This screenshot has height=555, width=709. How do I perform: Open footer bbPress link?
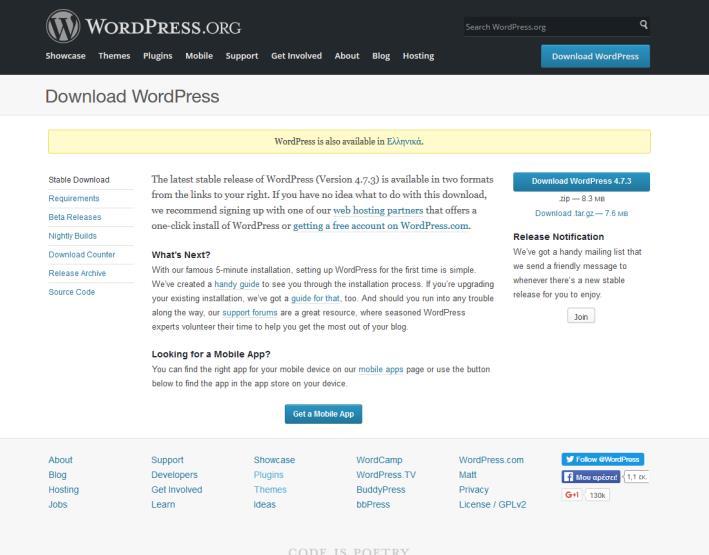[x=373, y=505]
